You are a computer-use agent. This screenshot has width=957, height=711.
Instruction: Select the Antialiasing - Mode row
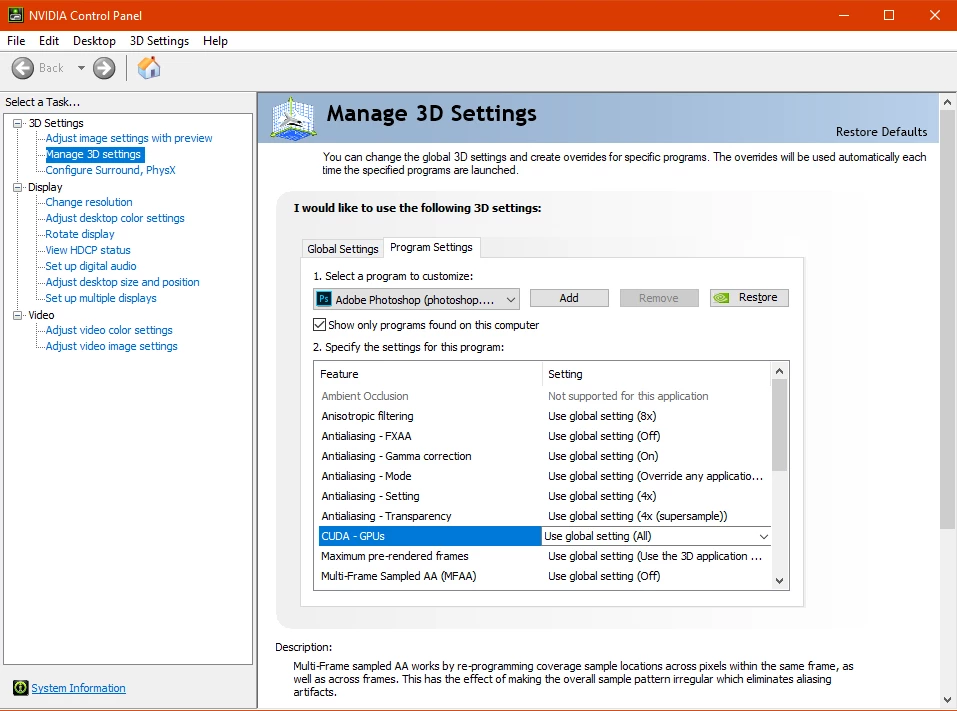click(545, 476)
